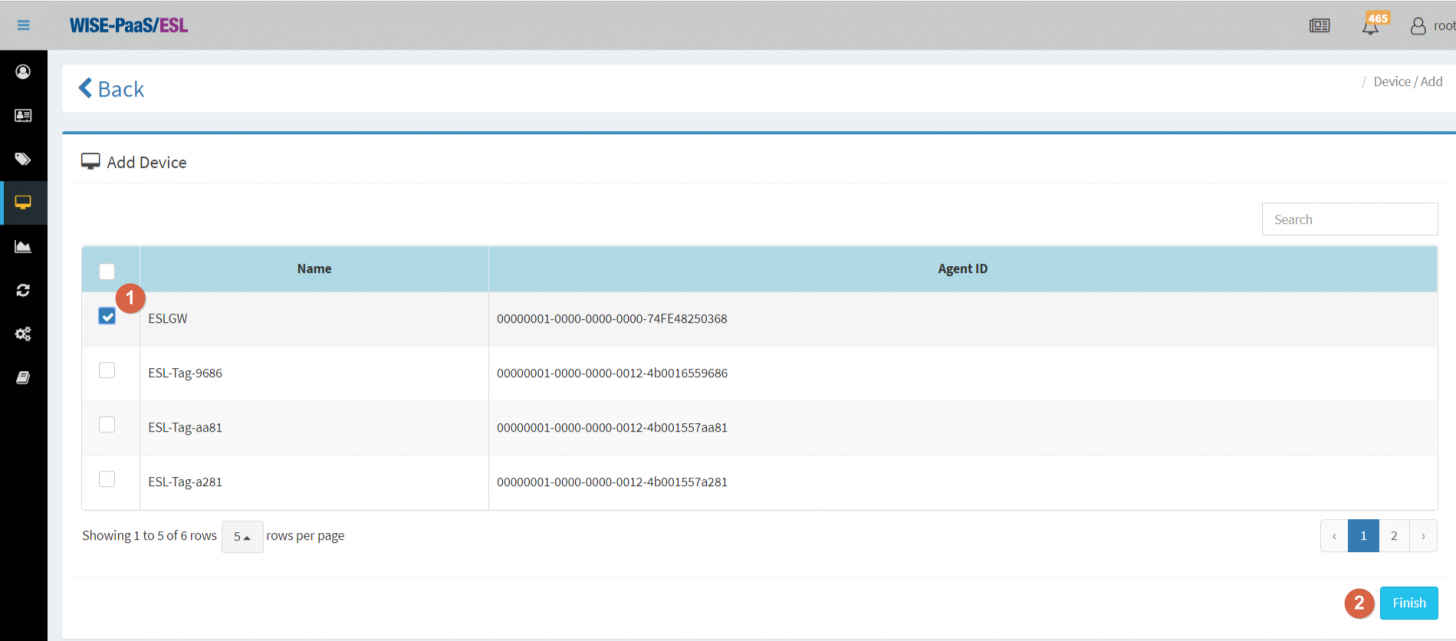The height and width of the screenshot is (641, 1456).
Task: Open the rows per page dropdown
Action: tap(242, 536)
